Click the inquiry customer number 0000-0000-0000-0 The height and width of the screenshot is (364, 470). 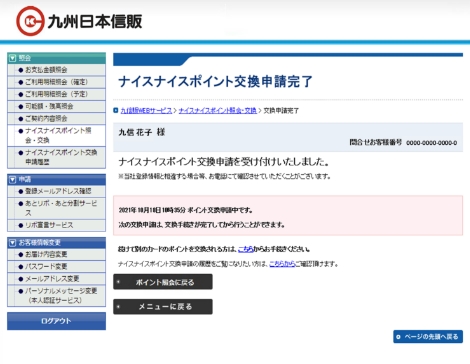point(432,143)
